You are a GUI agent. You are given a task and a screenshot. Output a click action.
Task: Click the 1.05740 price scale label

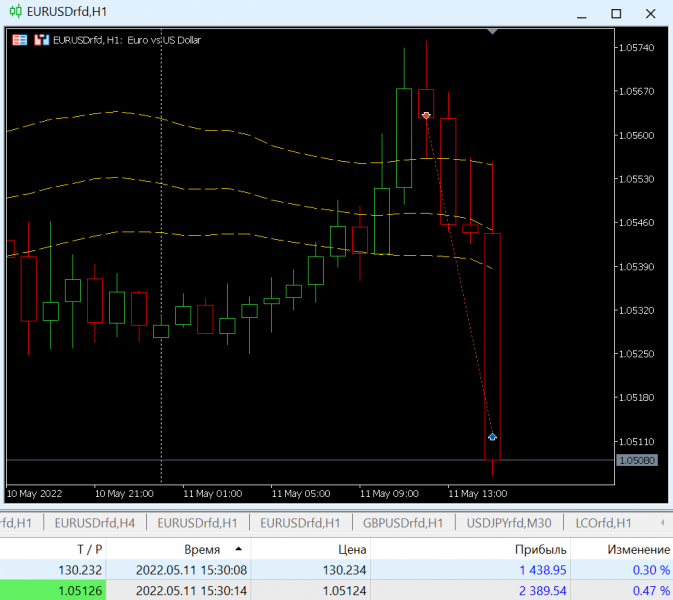636,48
